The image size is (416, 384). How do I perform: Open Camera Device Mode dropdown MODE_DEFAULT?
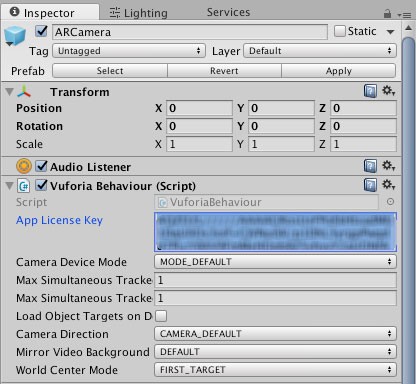tap(275, 262)
